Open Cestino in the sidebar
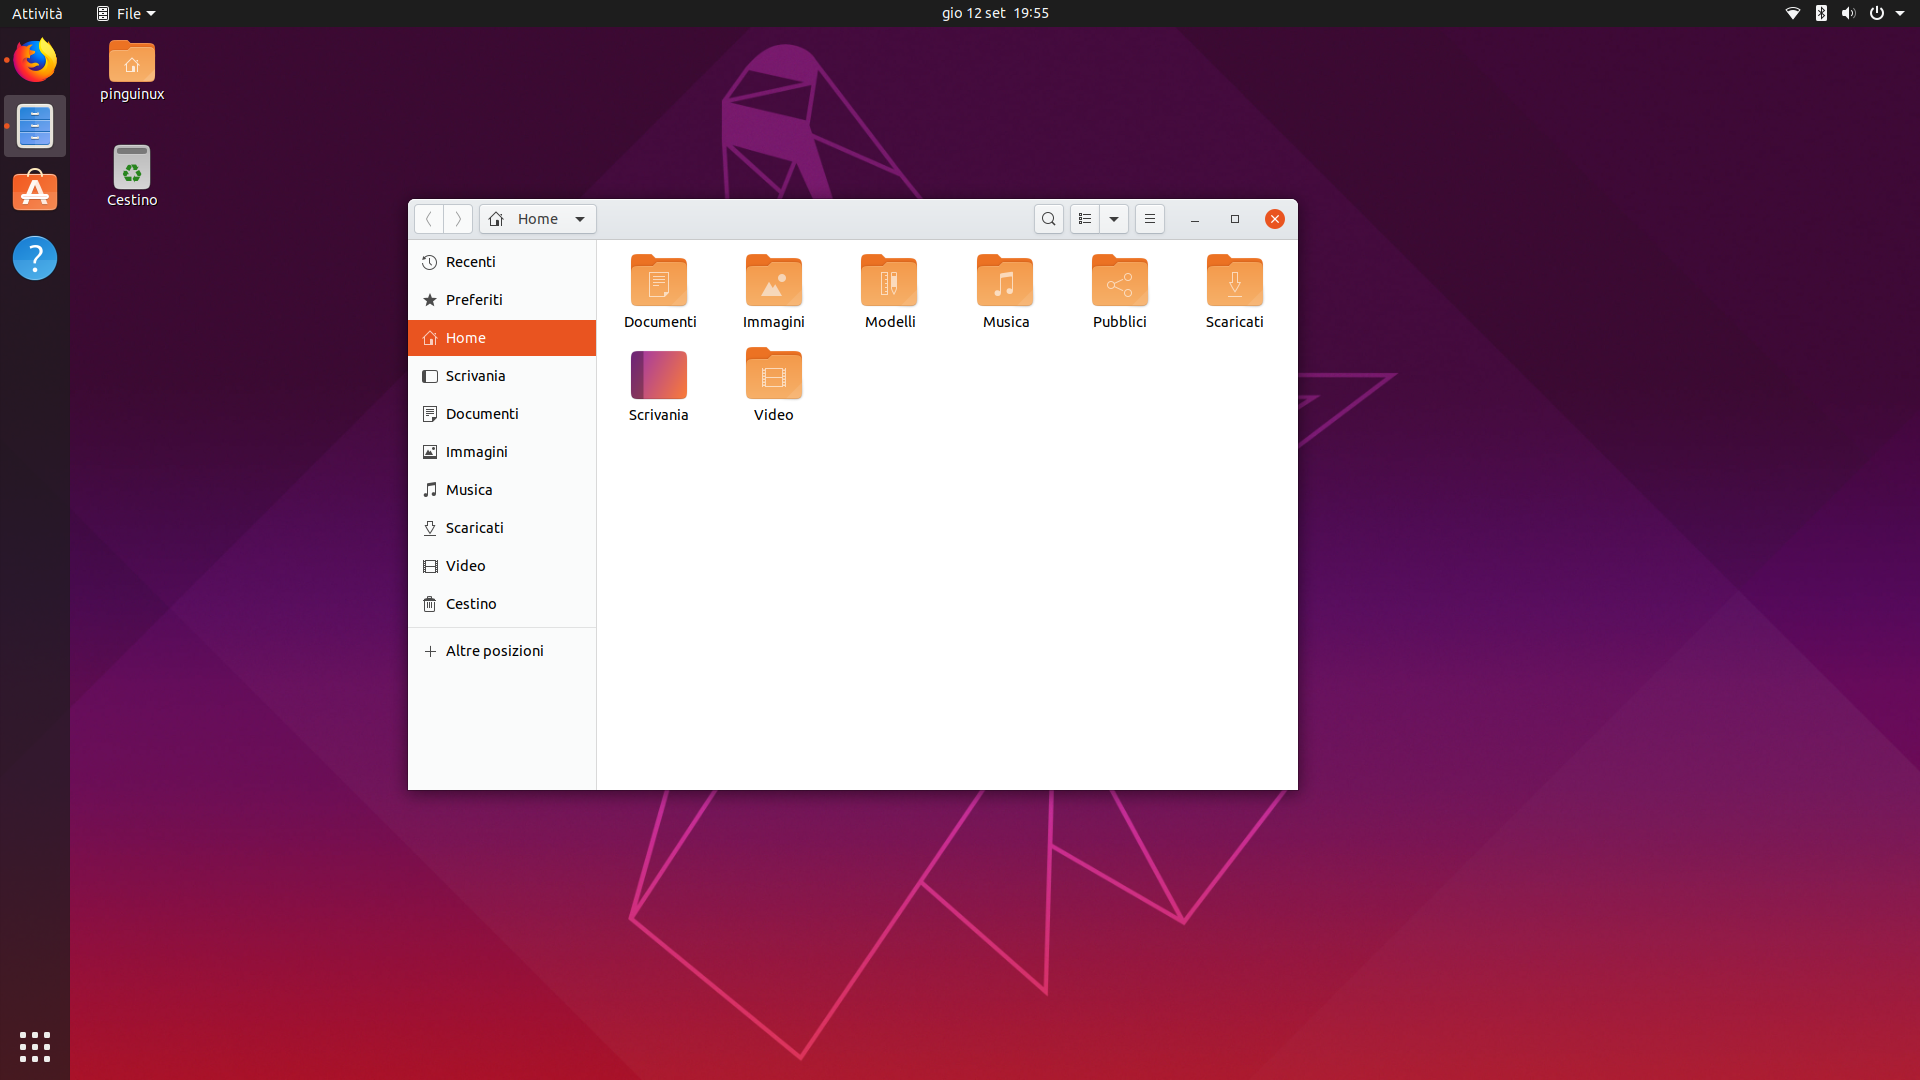The width and height of the screenshot is (1920, 1080). (470, 604)
